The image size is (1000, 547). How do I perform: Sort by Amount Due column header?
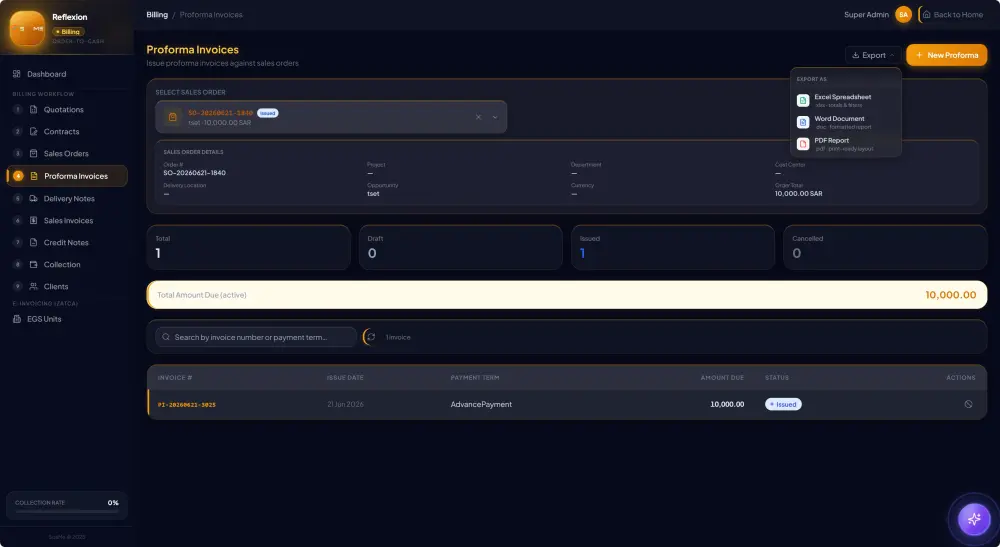(x=722, y=378)
